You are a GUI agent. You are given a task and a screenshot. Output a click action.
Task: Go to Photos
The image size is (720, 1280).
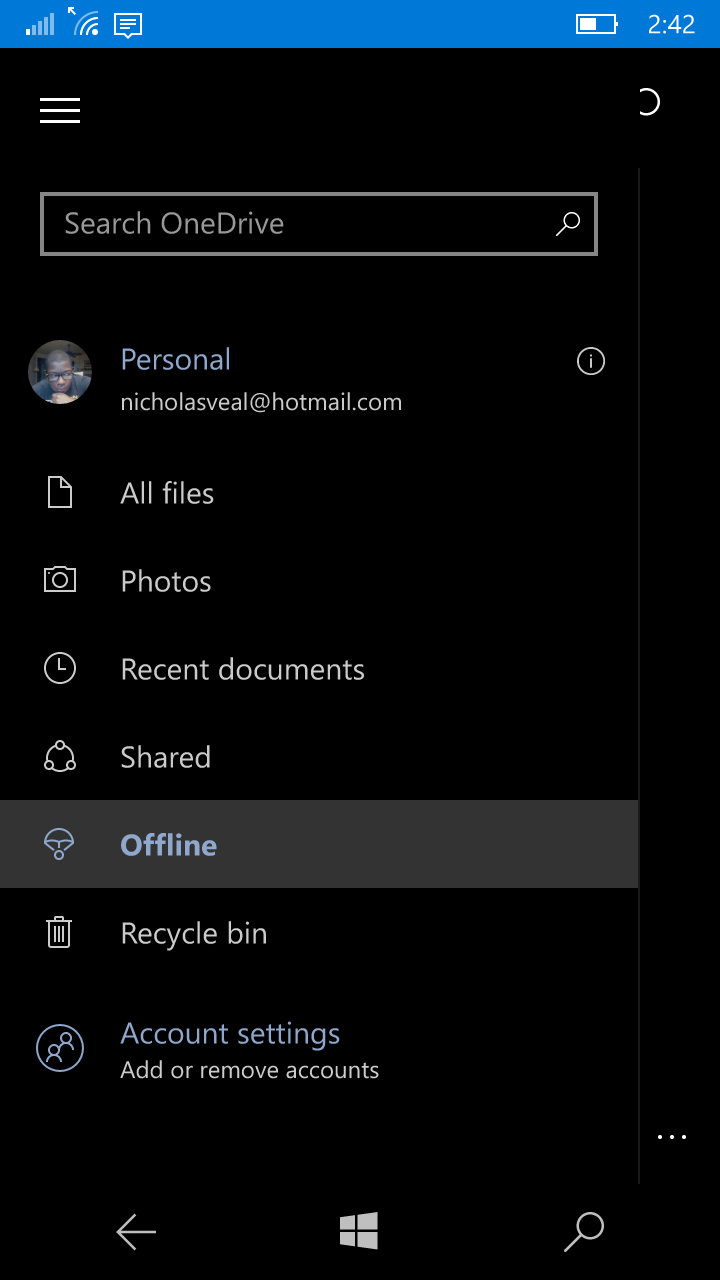pos(319,581)
